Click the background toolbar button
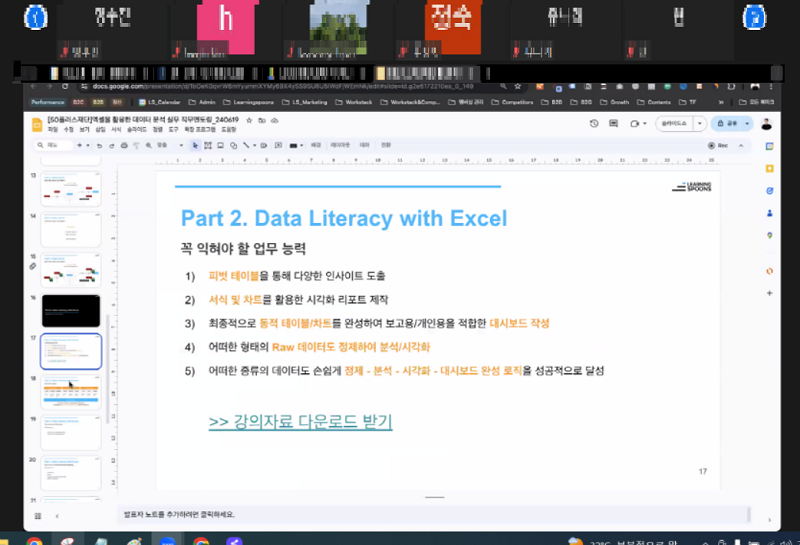800x545 pixels. tap(316, 145)
